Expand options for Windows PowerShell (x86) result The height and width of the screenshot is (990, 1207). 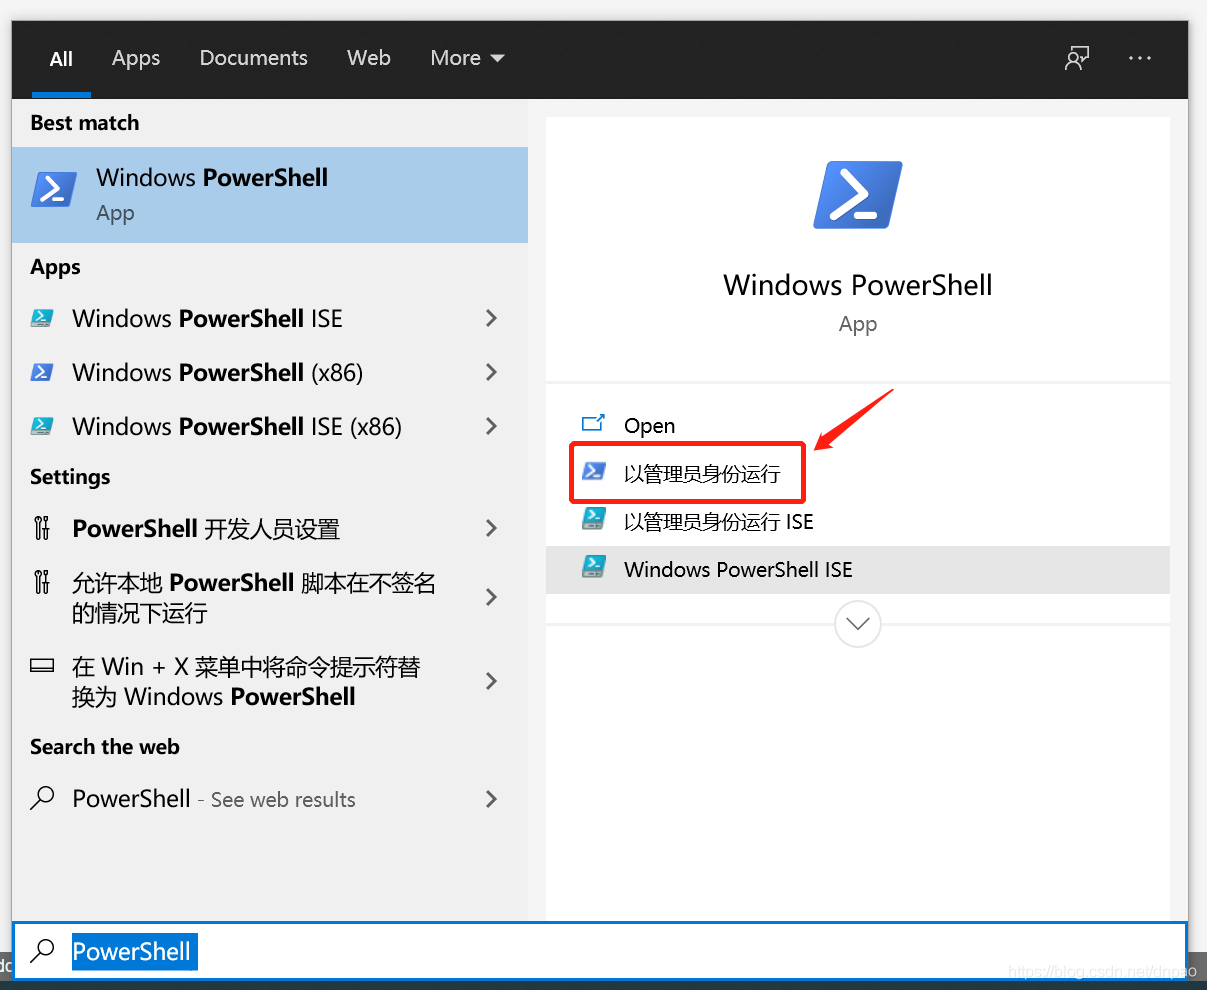(491, 372)
